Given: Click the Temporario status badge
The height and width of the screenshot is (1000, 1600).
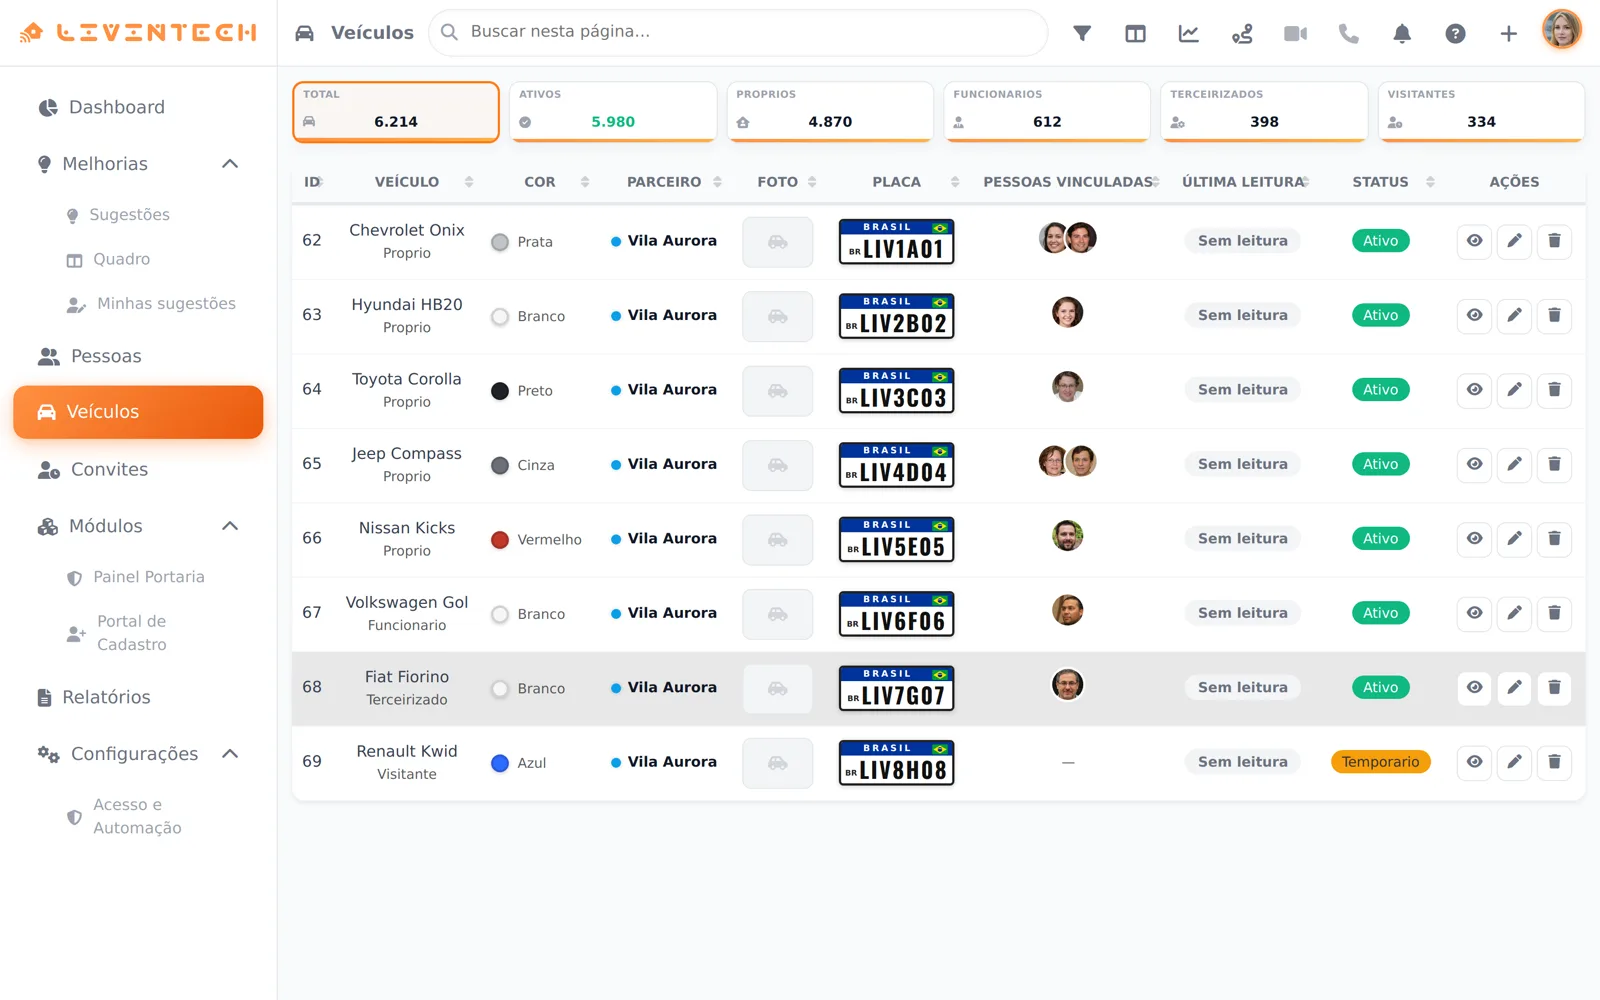Looking at the screenshot, I should 1380,762.
